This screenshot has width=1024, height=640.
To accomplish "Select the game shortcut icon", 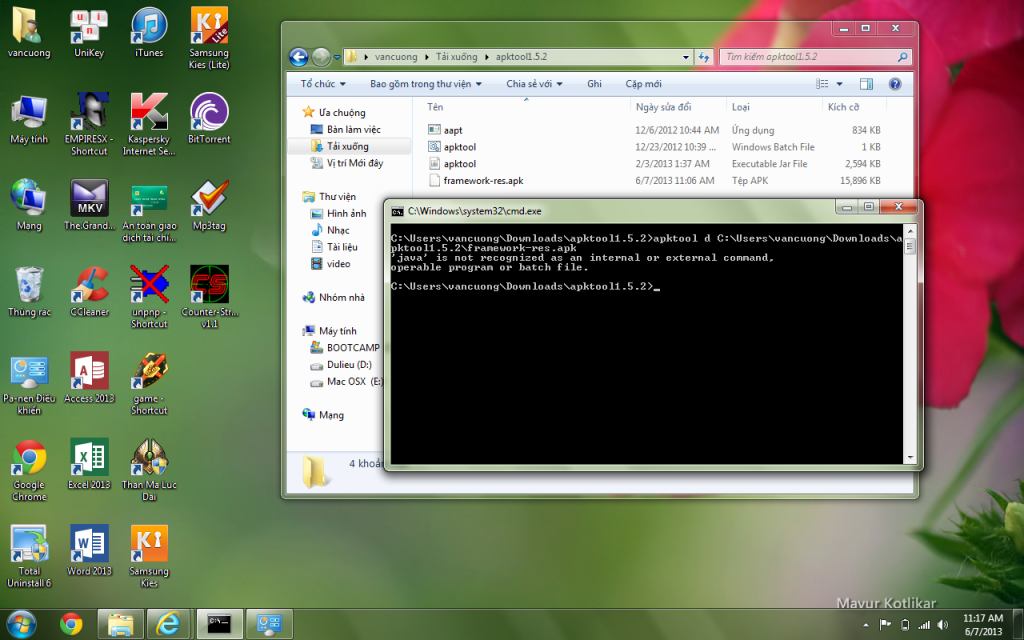I will (149, 383).
